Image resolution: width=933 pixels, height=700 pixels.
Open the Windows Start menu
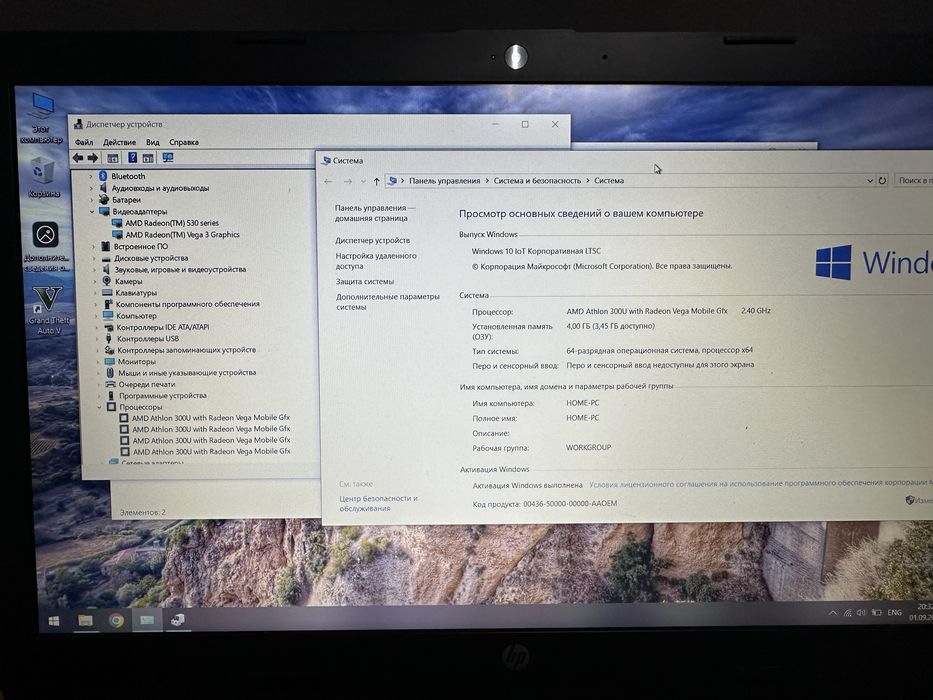pyautogui.click(x=54, y=621)
